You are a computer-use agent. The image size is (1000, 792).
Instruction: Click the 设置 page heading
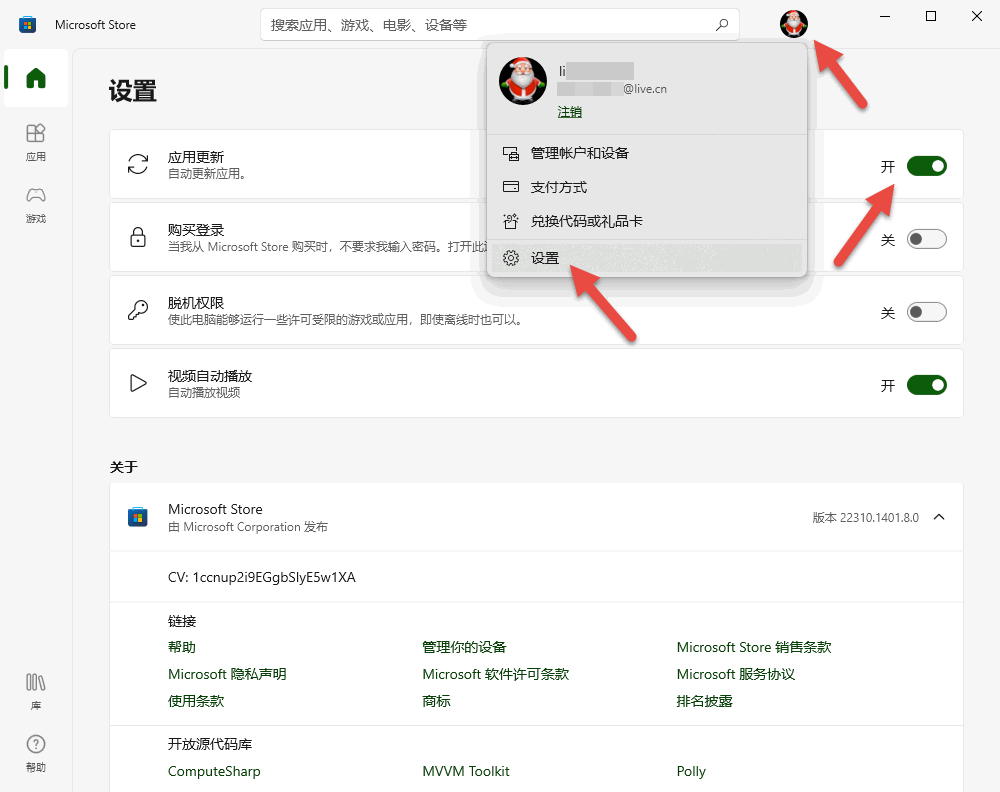tap(133, 91)
